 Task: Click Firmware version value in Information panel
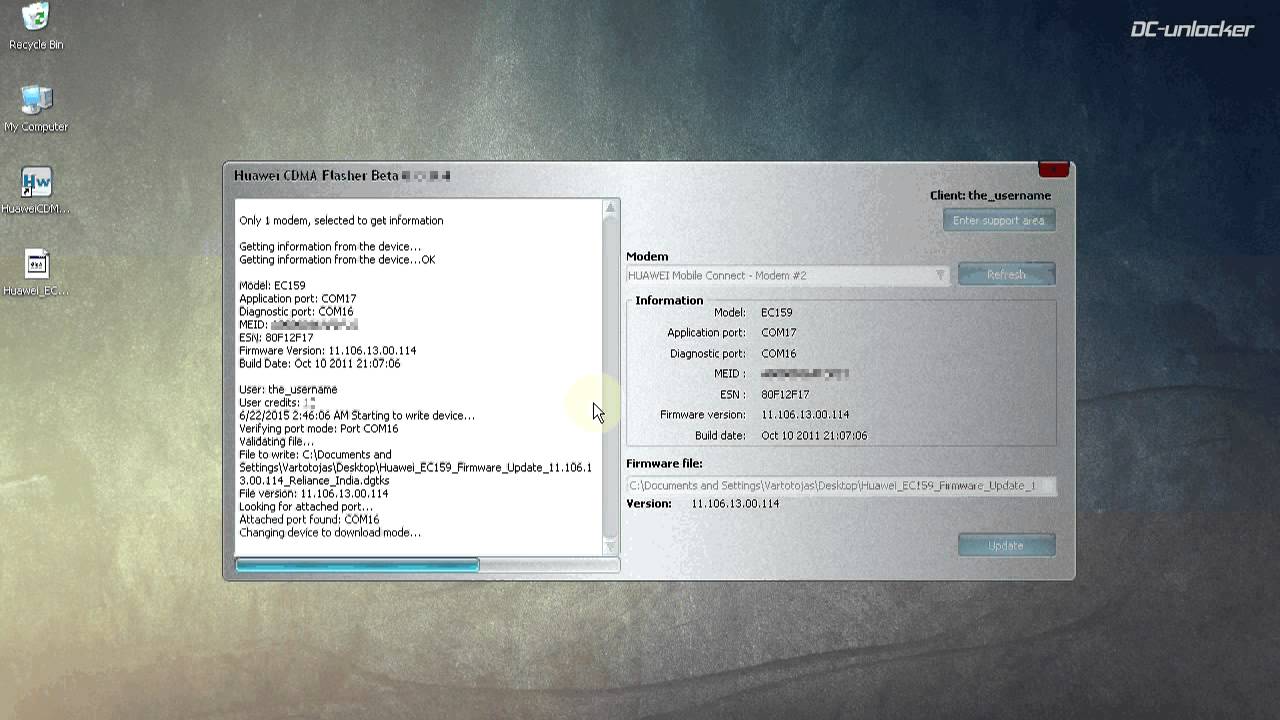805,415
